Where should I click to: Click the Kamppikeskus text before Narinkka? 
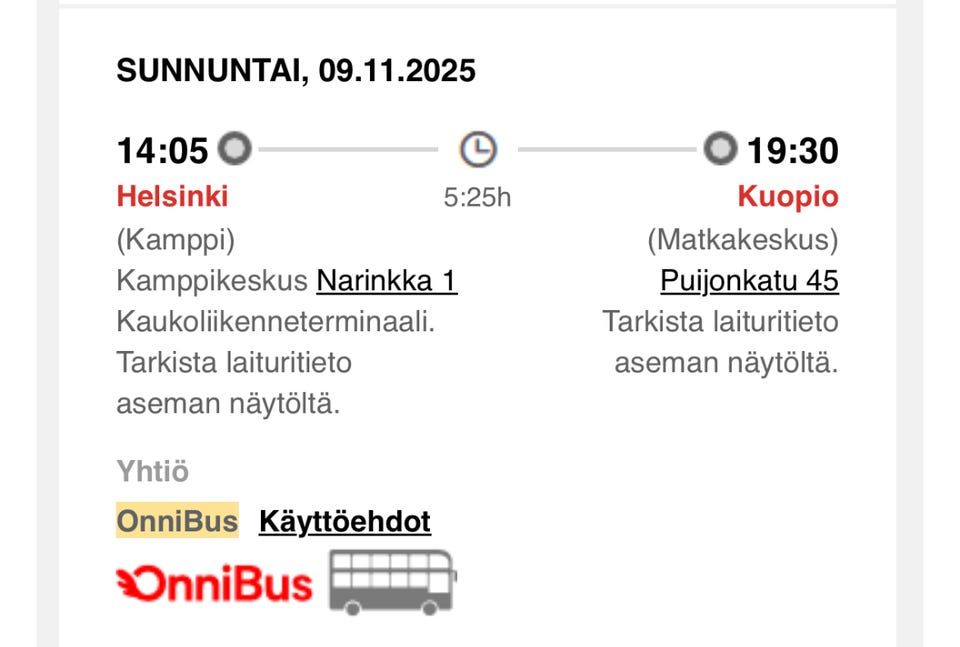[x=212, y=281]
